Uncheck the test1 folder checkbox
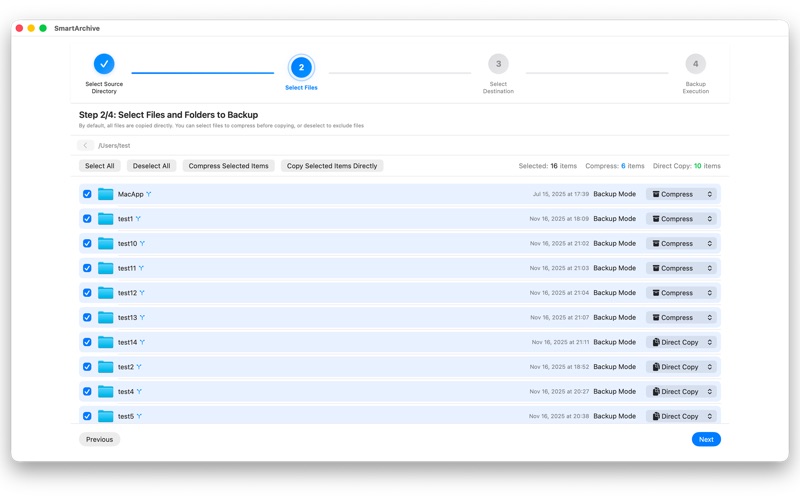800x500 pixels. click(x=87, y=219)
